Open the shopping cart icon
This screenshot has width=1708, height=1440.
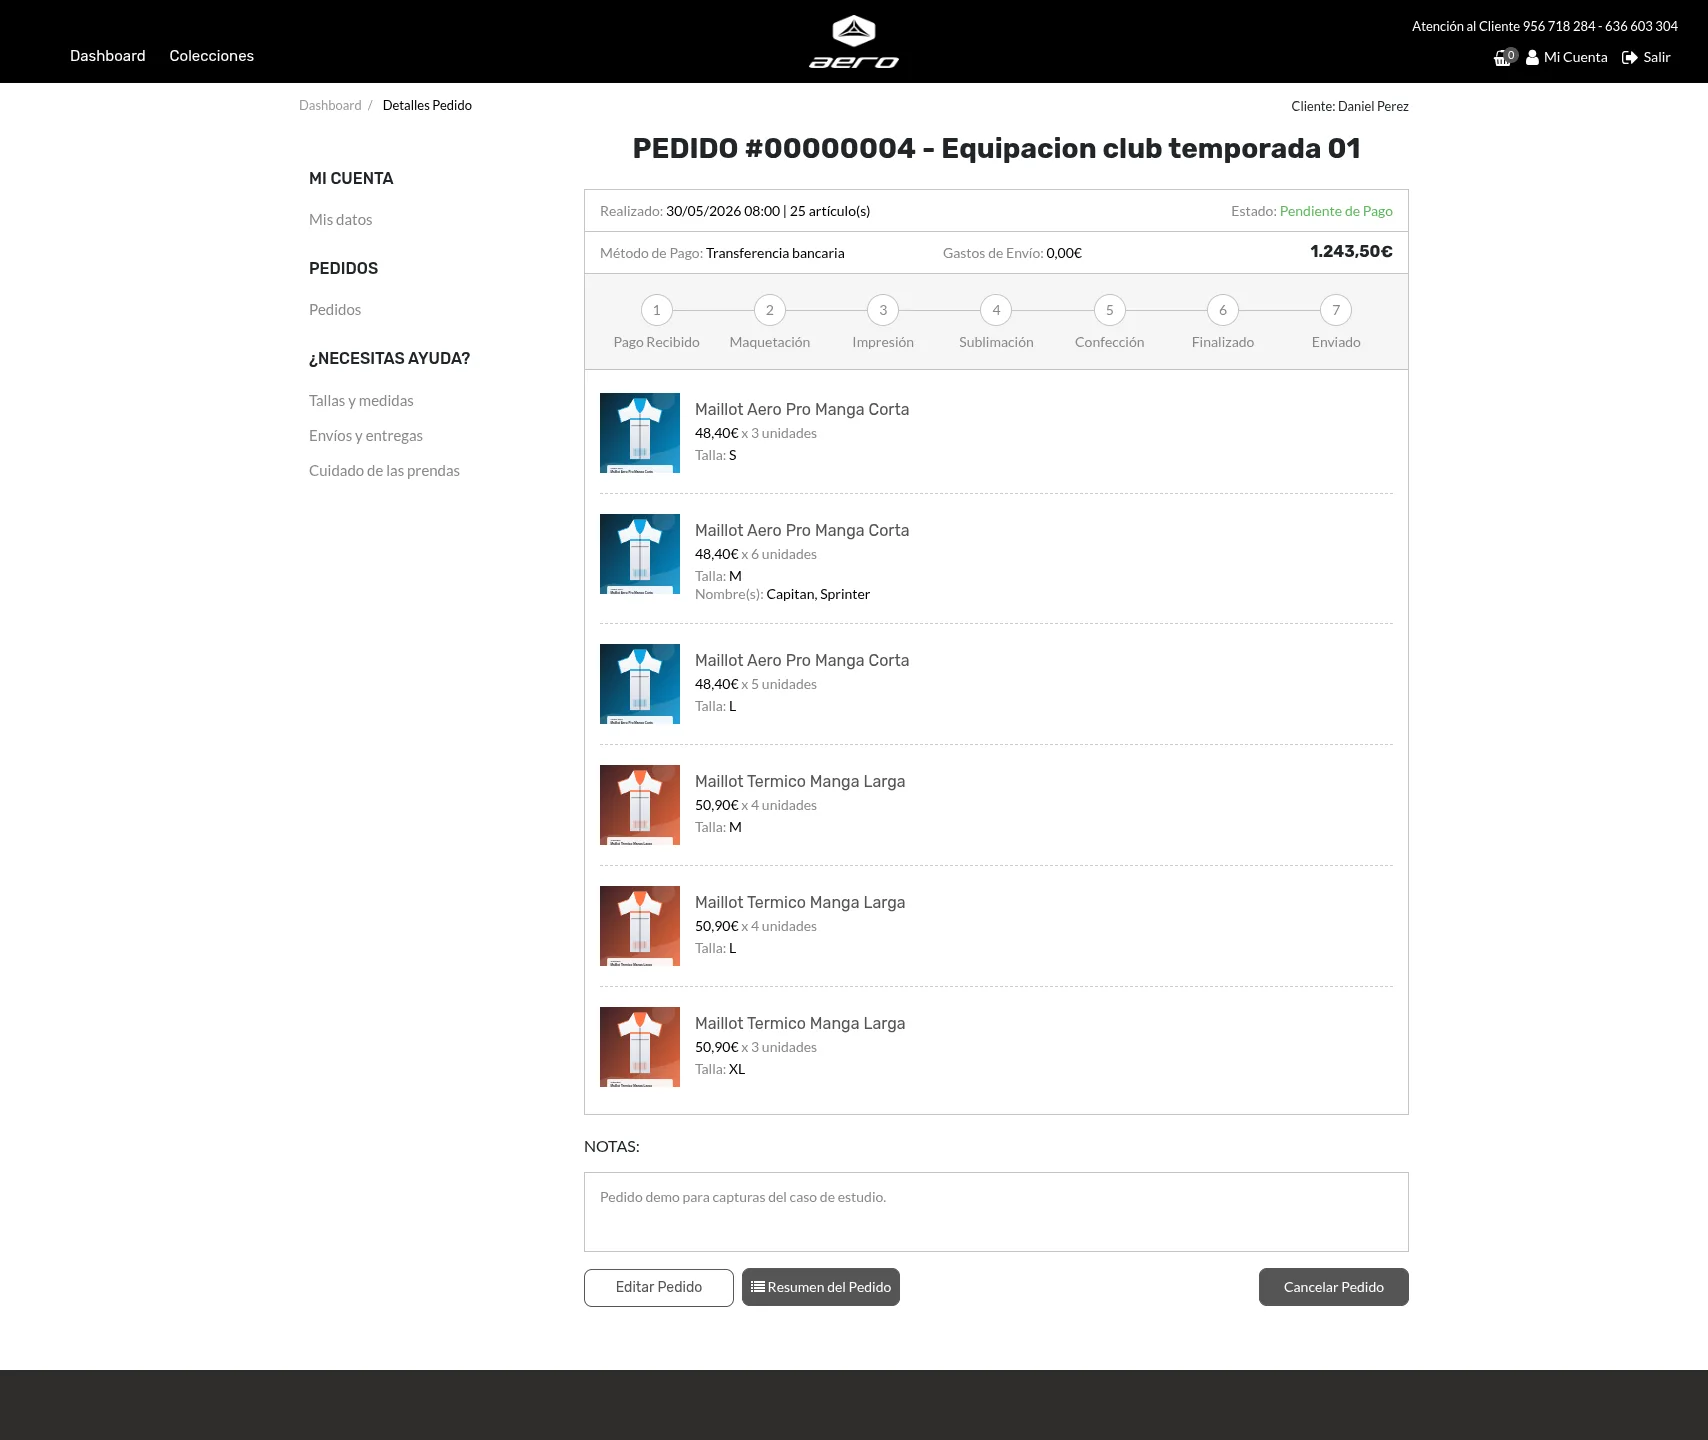tap(1503, 58)
